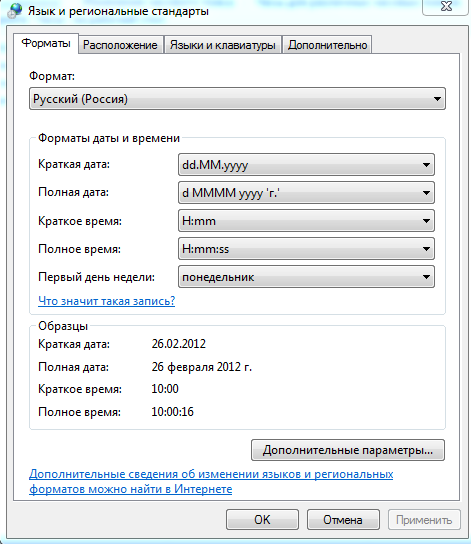The height and width of the screenshot is (544, 471).
Task: Click the sample 26 февраля 2012 г.
Action: [x=202, y=367]
